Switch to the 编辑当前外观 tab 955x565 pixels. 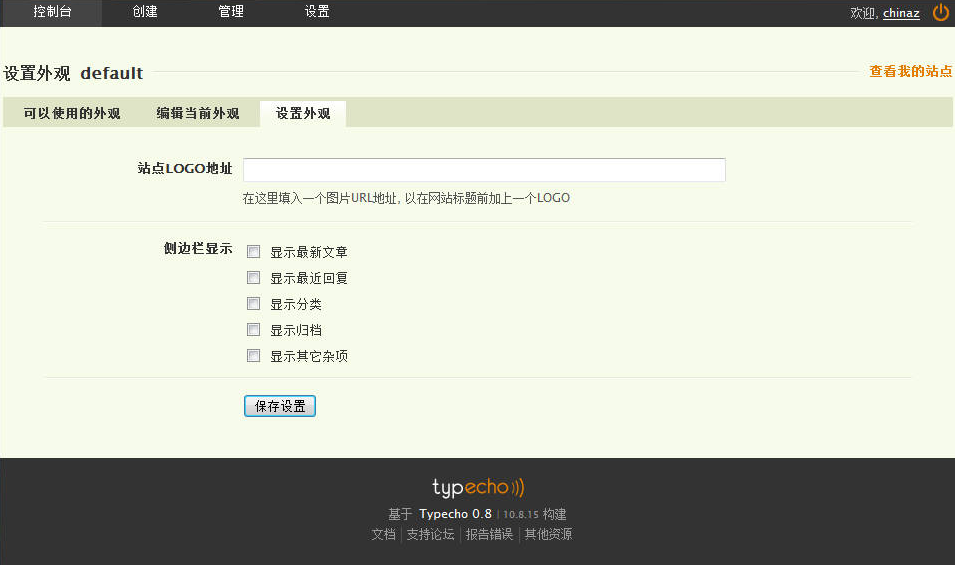198,113
